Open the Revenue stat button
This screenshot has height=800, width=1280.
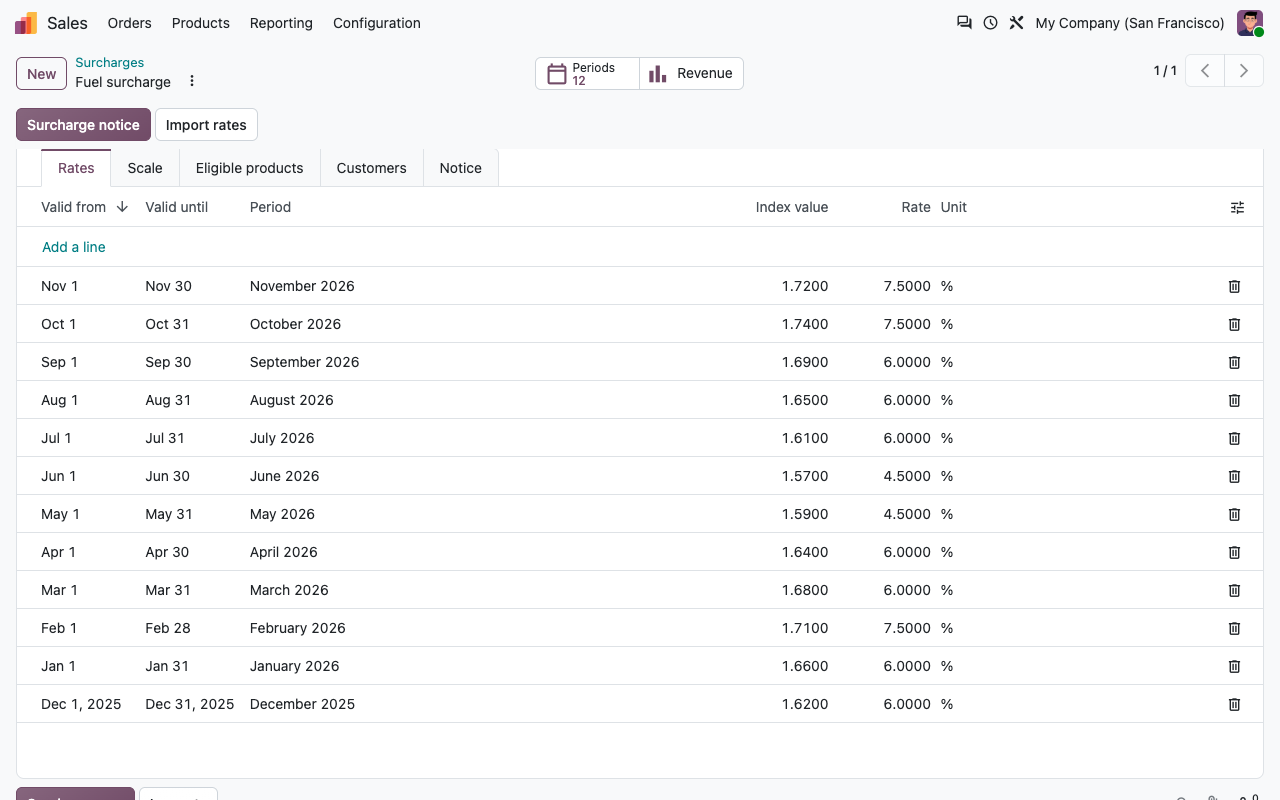[691, 73]
